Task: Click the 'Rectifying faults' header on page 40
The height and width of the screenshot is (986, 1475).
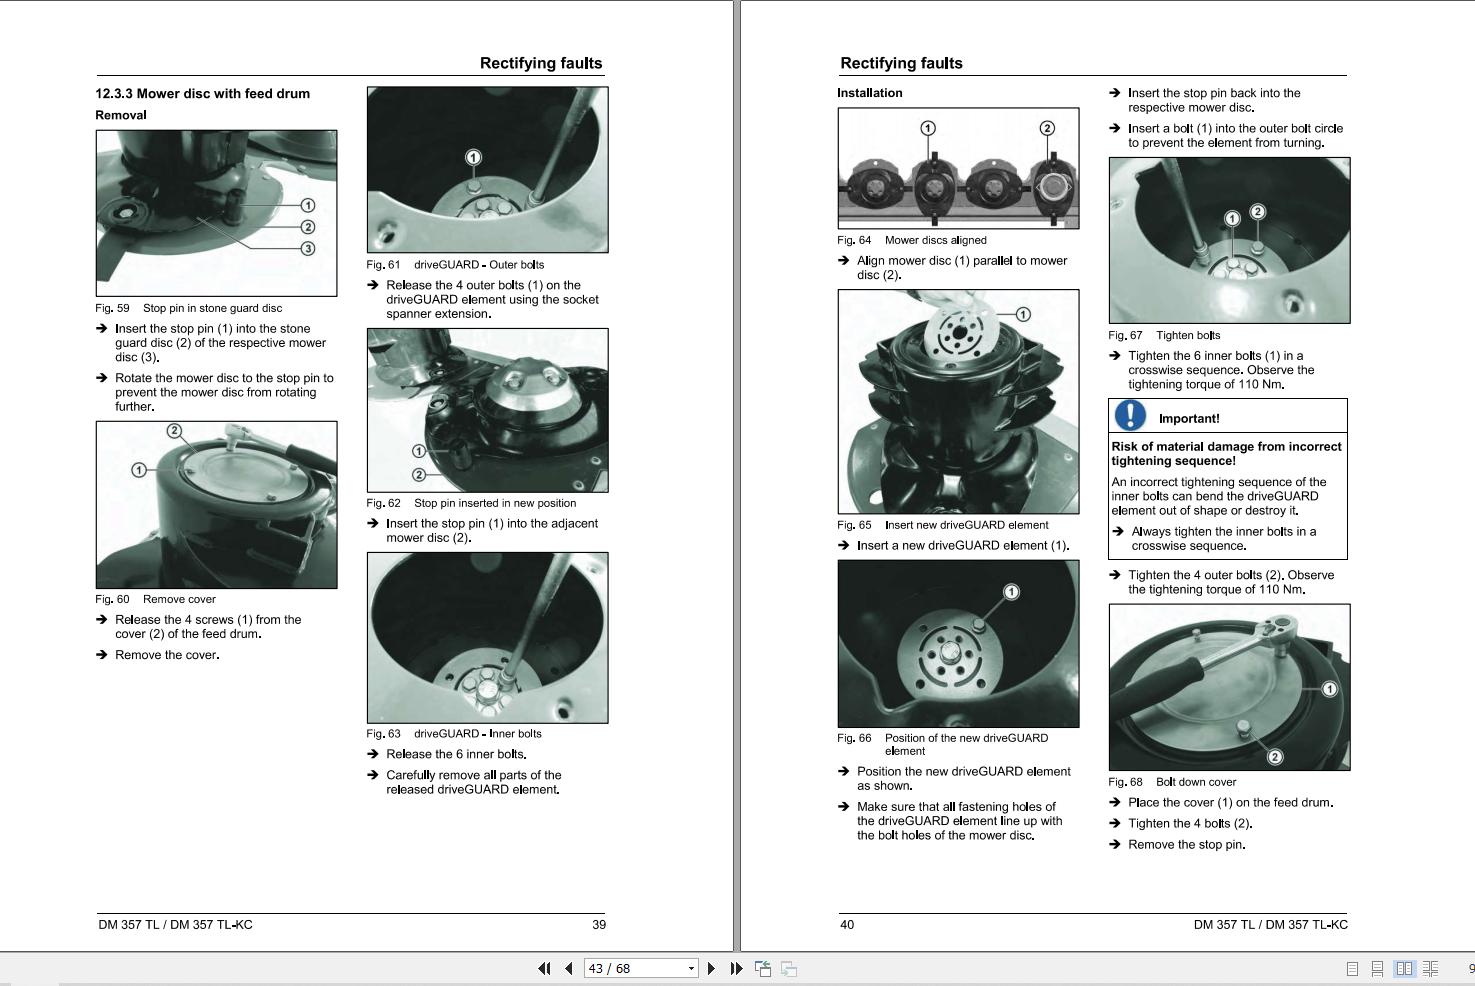Action: (901, 63)
